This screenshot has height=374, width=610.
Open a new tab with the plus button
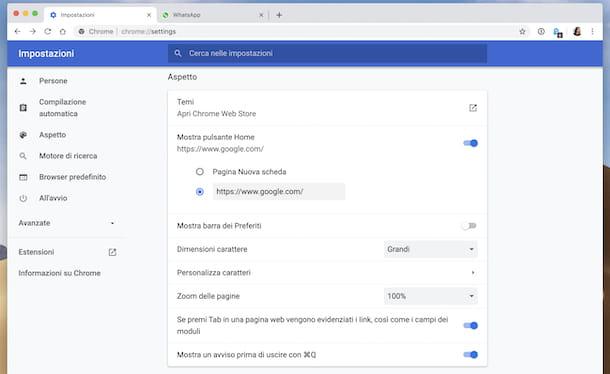coord(279,15)
